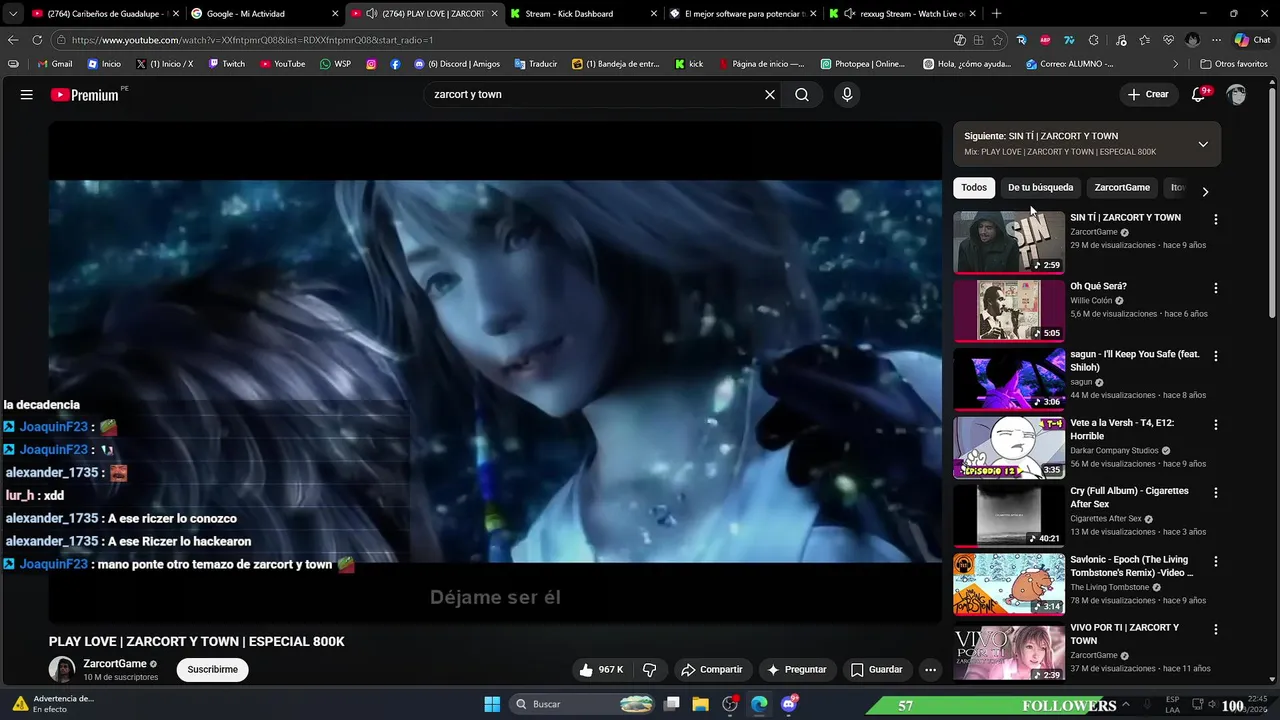The height and width of the screenshot is (720, 1280).
Task: Collapse the playlist panel chevron
Action: tap(1203, 144)
